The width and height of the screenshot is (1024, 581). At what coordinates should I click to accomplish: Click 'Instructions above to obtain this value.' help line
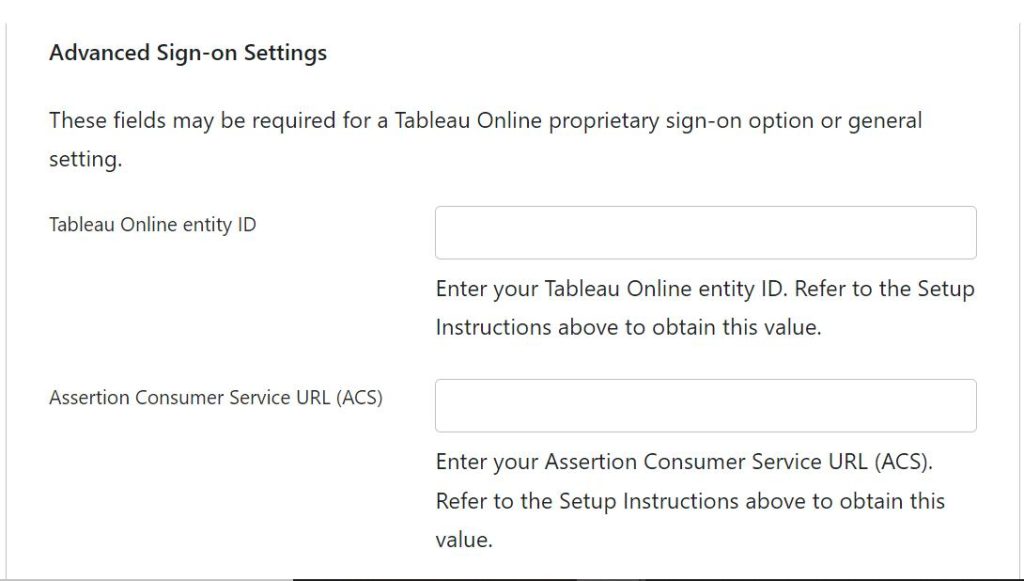[628, 327]
